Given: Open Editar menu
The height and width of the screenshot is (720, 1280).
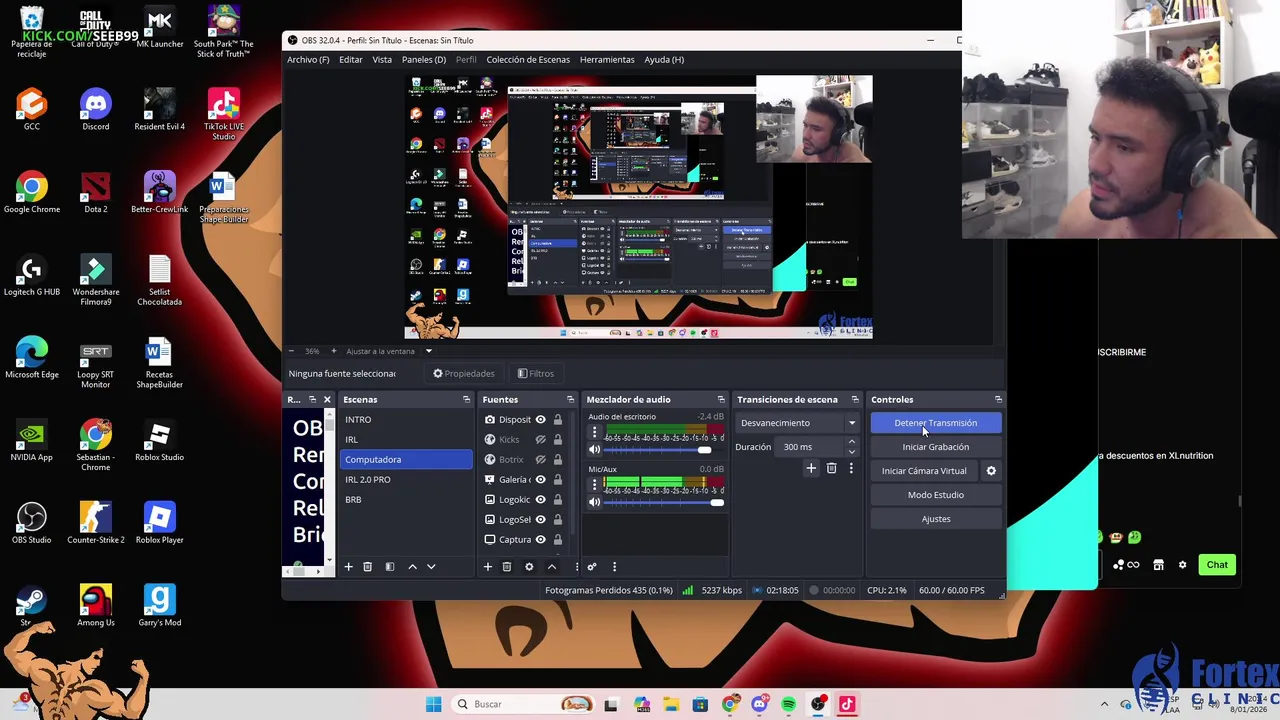Looking at the screenshot, I should pyautogui.click(x=351, y=59).
